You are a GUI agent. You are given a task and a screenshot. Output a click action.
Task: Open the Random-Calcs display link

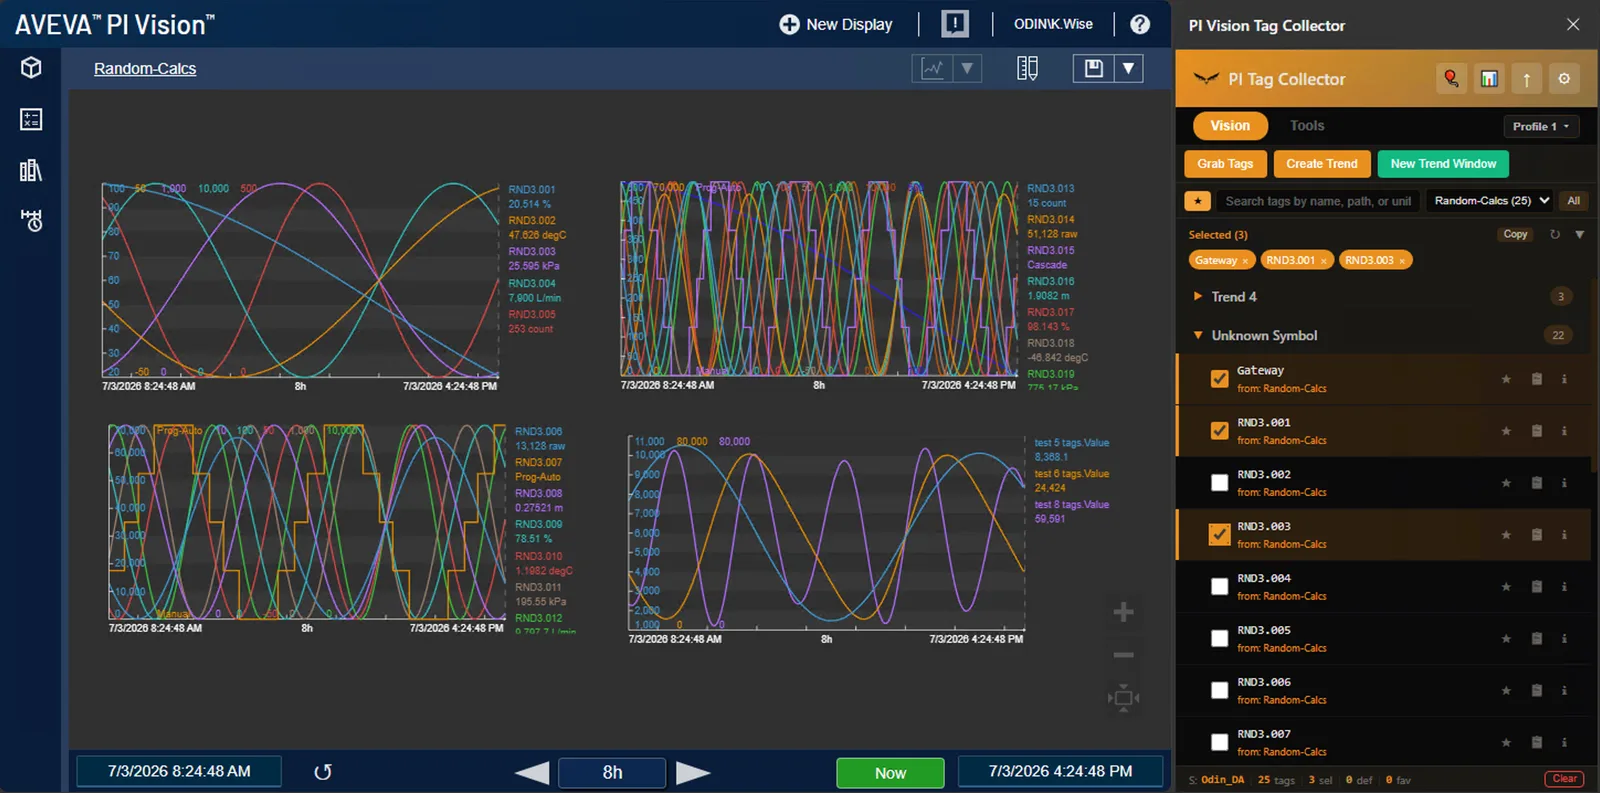point(145,69)
